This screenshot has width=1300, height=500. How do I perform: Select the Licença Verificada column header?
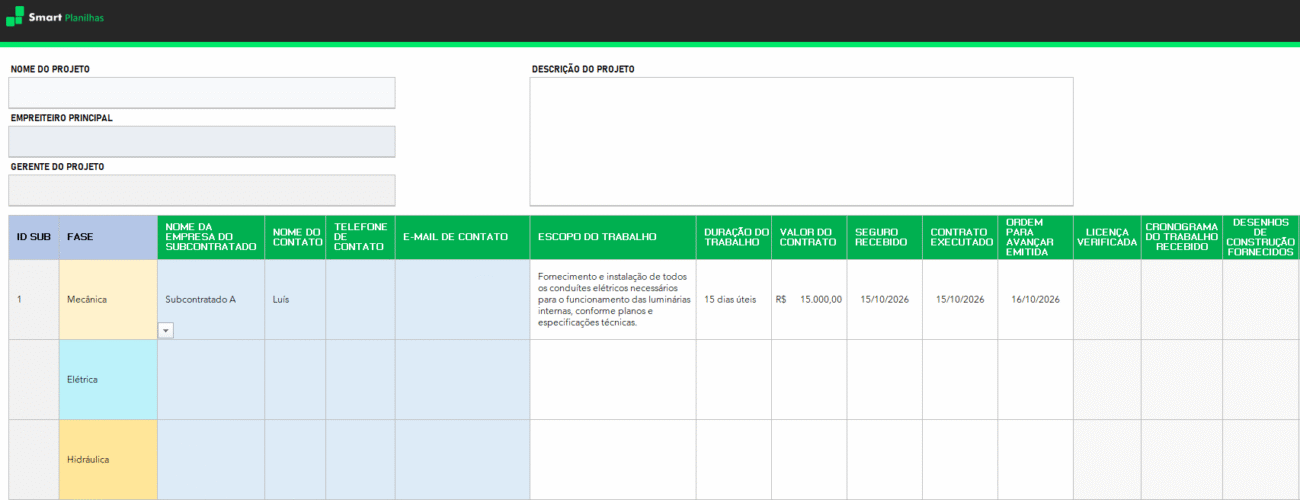1107,237
